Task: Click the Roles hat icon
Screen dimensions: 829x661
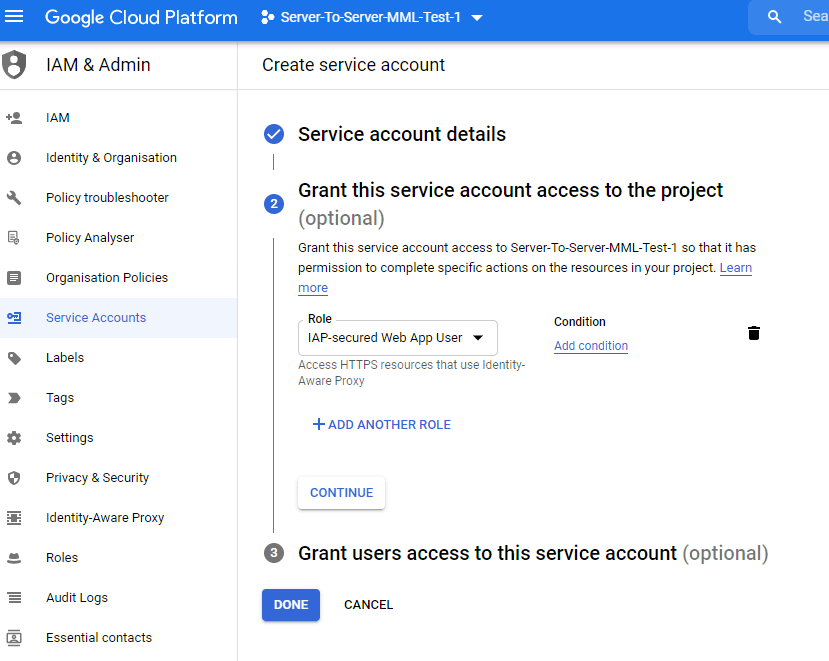Action: 14,558
